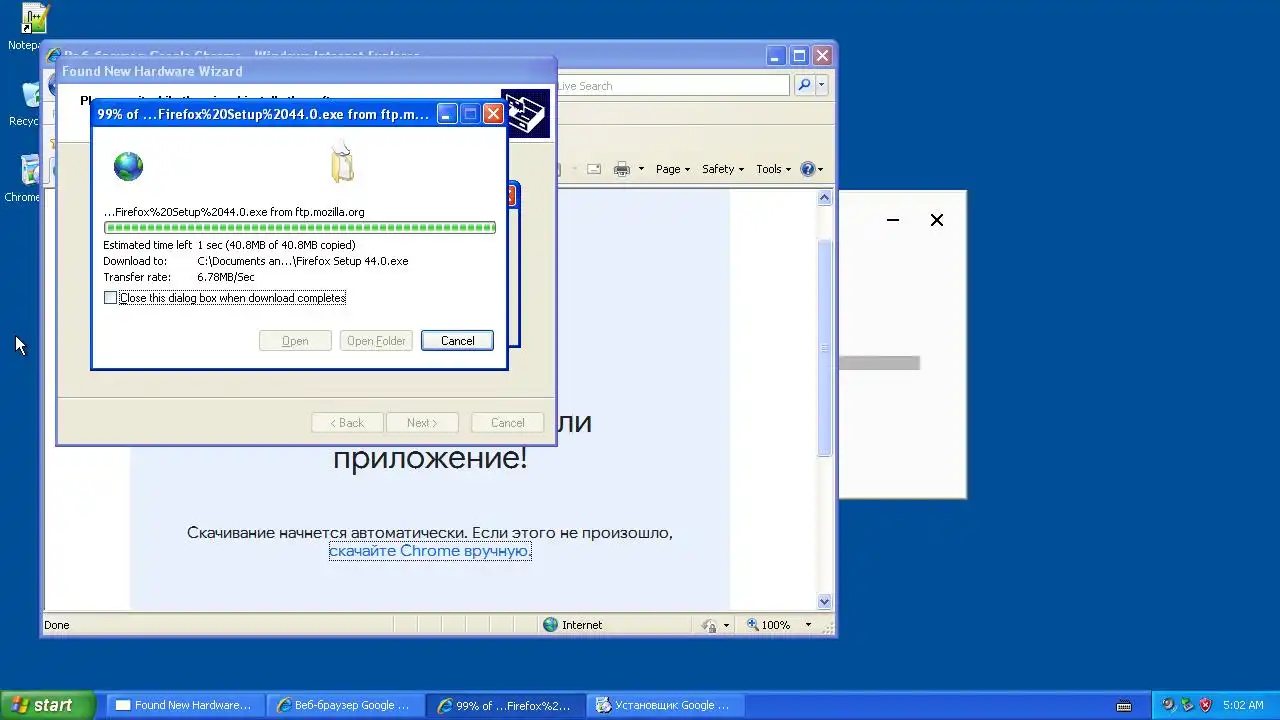This screenshot has width=1280, height=720.
Task: Open the search provider dropdown arrow
Action: [x=822, y=86]
